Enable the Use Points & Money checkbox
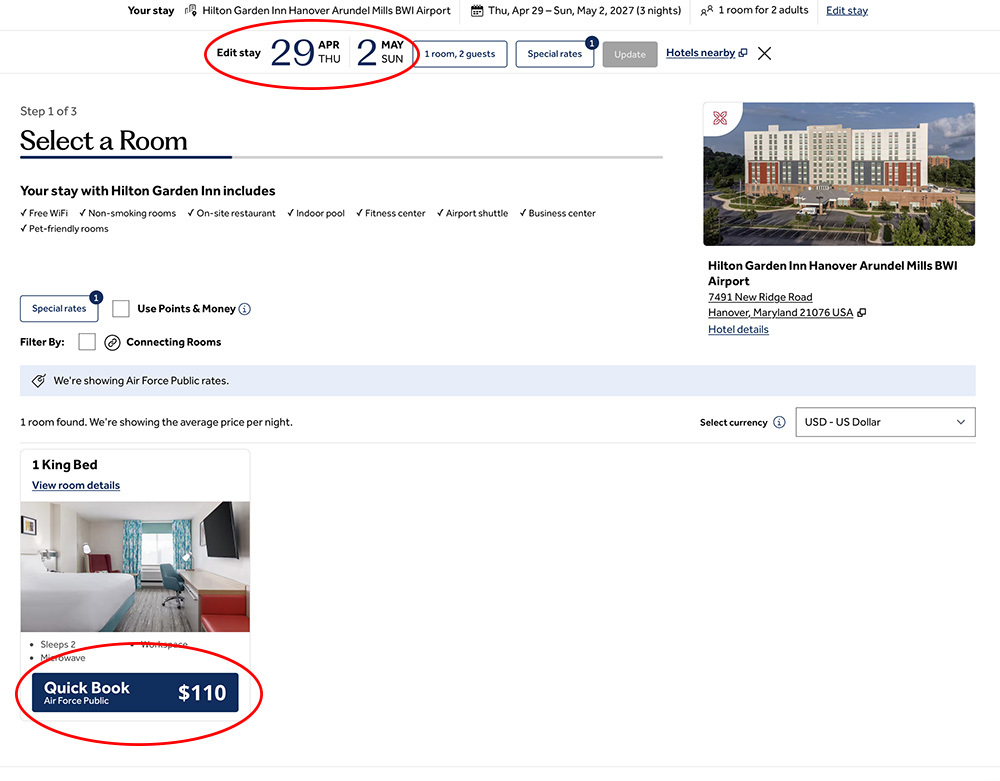The height and width of the screenshot is (781, 1000). (x=121, y=309)
